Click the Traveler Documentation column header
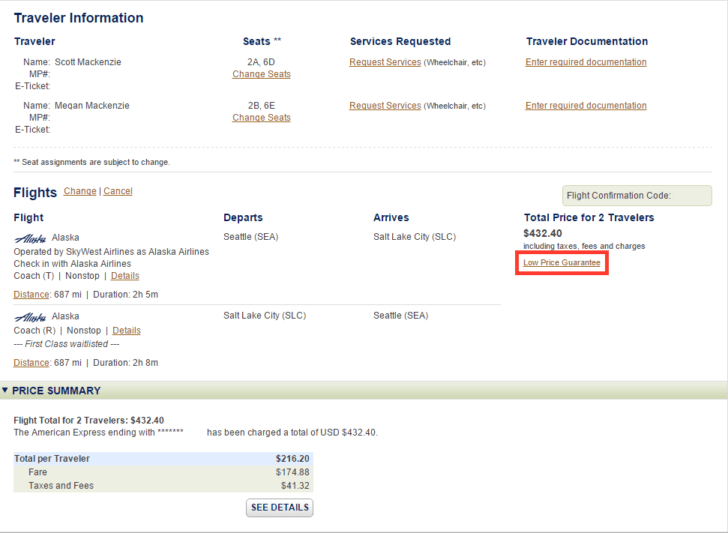This screenshot has width=728, height=533. coord(587,42)
